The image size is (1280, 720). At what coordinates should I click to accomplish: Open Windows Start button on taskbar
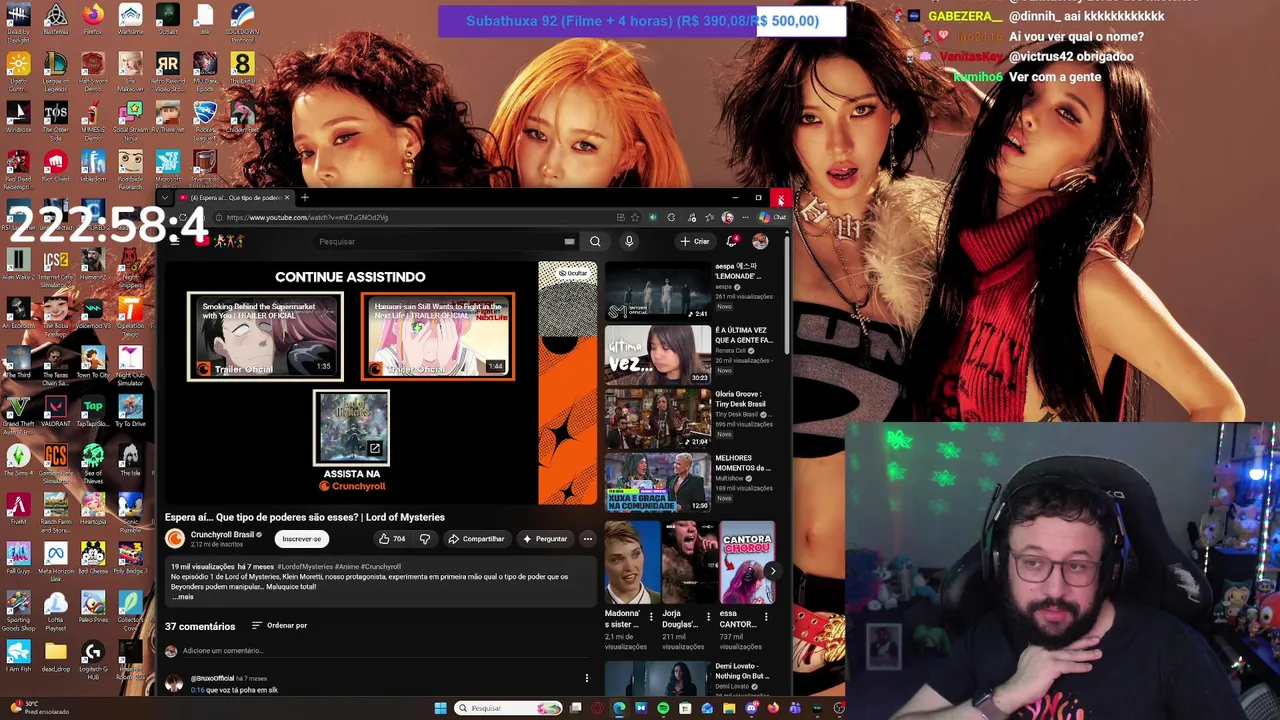click(x=440, y=708)
